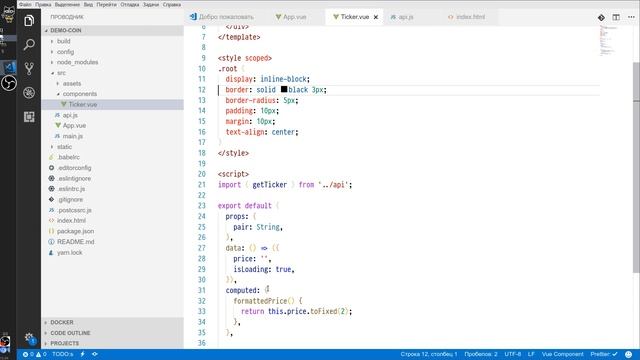Expand the PROJECTS panel section
This screenshot has width=640, height=360.
(112, 344)
